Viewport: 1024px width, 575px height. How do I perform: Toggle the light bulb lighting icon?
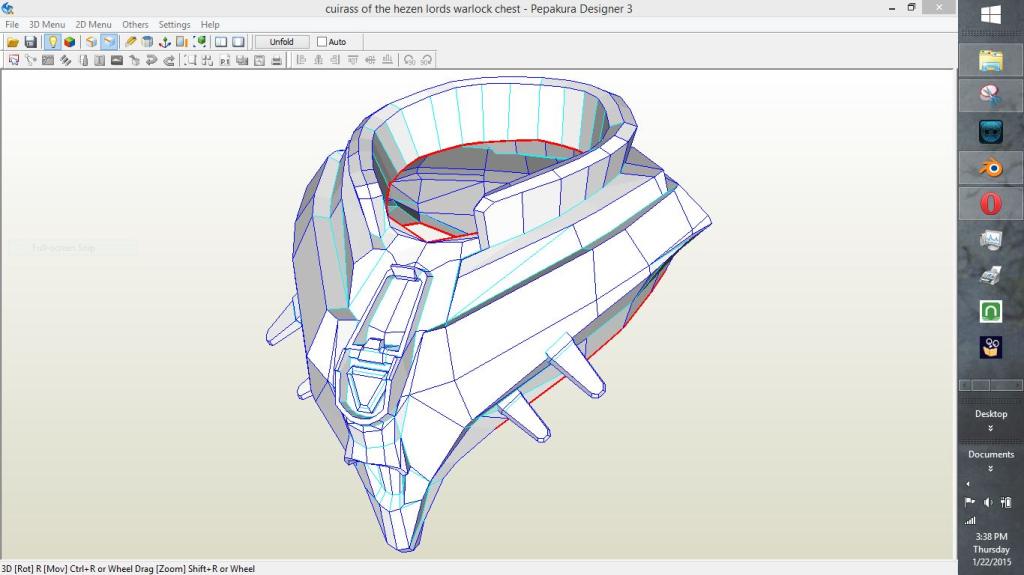coord(52,42)
